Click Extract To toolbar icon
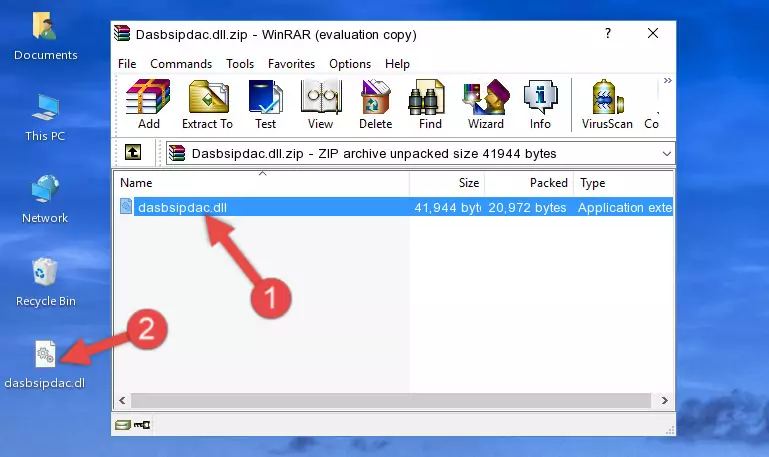 [x=207, y=104]
